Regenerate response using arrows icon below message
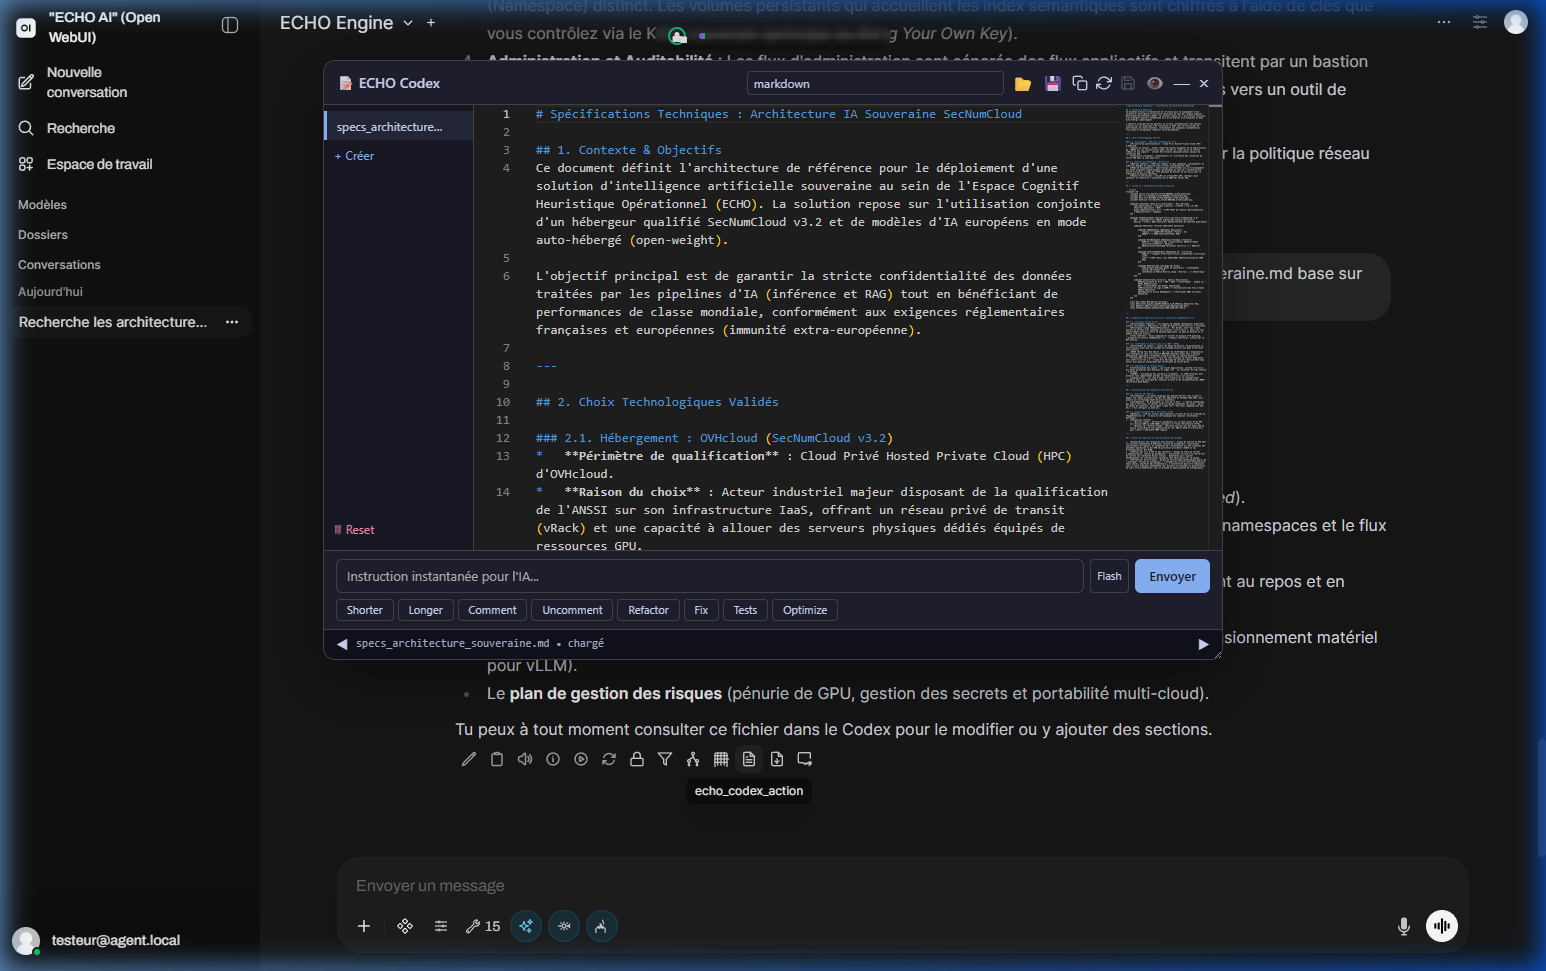 coord(608,759)
